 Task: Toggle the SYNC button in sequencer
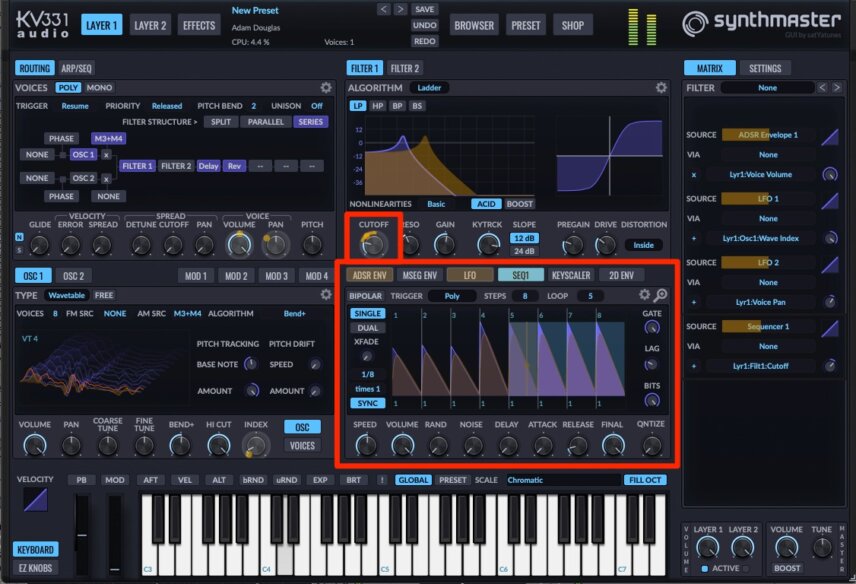(x=367, y=403)
